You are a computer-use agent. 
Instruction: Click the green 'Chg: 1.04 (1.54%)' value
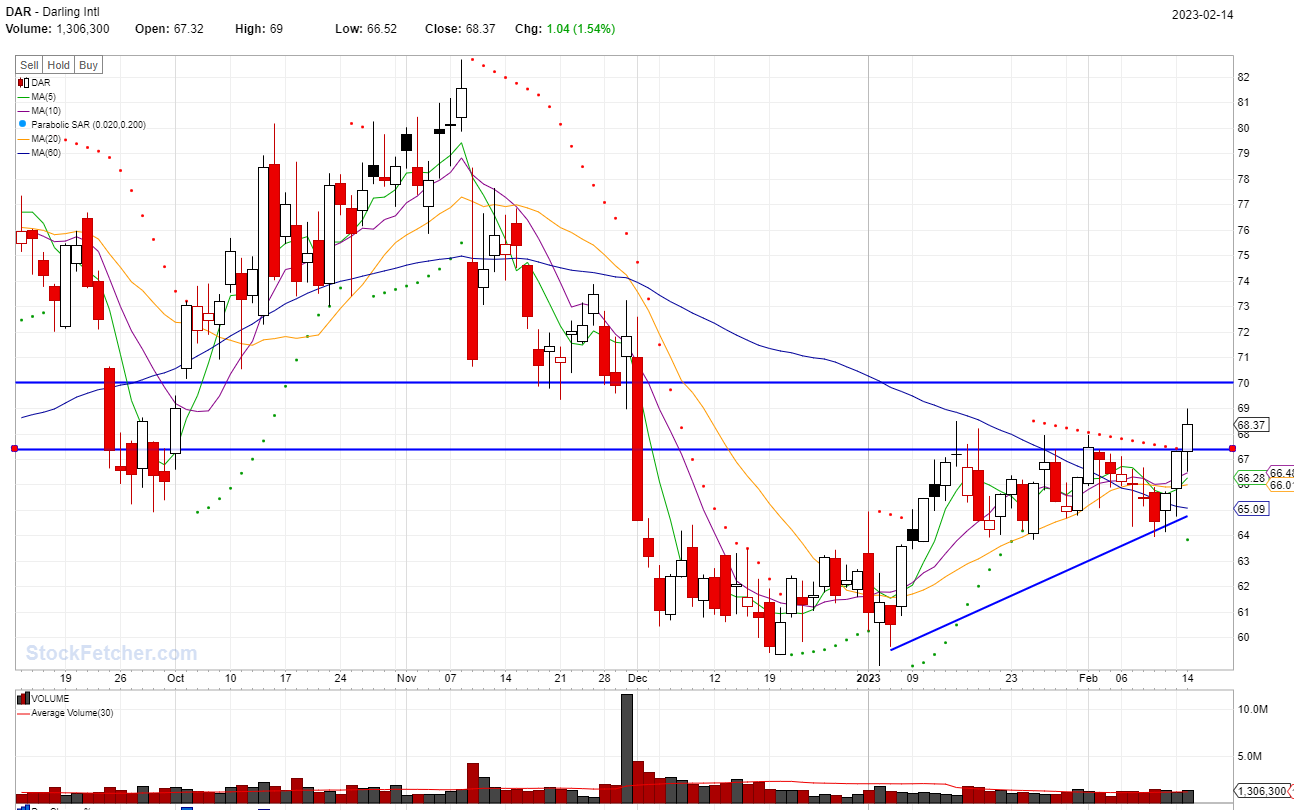tap(565, 29)
